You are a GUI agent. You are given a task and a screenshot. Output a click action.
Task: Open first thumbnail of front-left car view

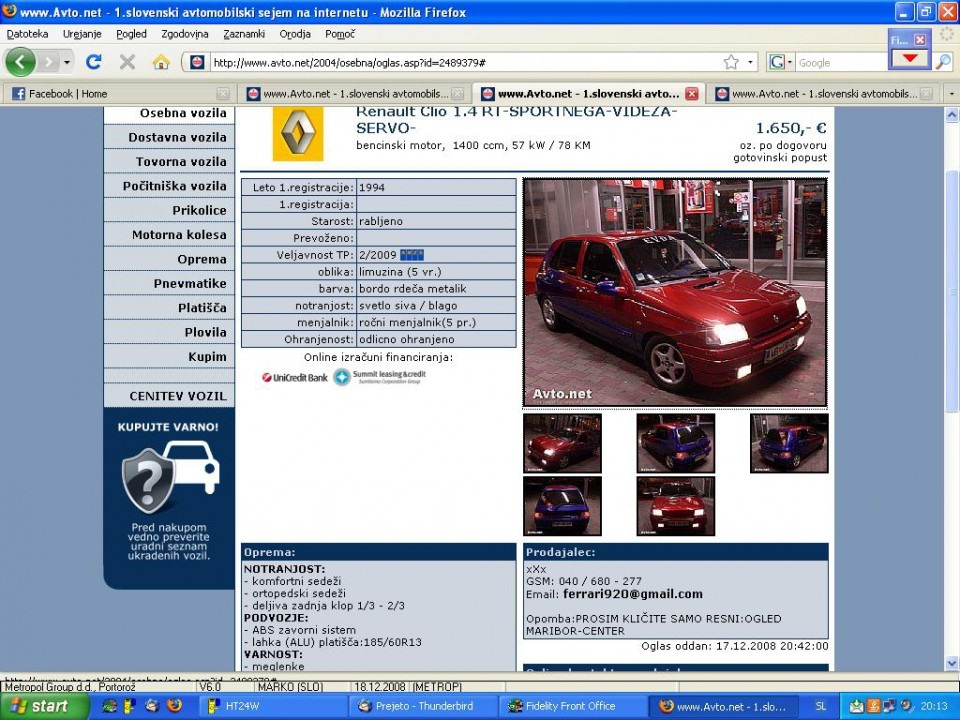[563, 443]
